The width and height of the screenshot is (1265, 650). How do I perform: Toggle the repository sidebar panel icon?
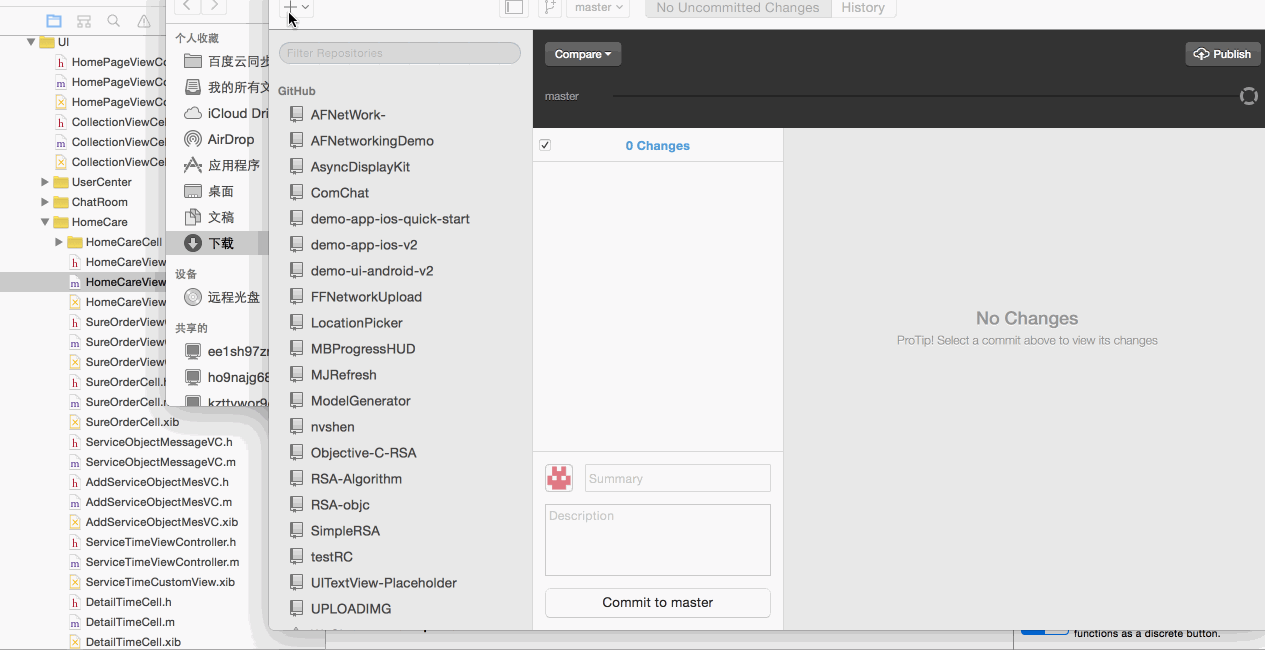(x=513, y=8)
